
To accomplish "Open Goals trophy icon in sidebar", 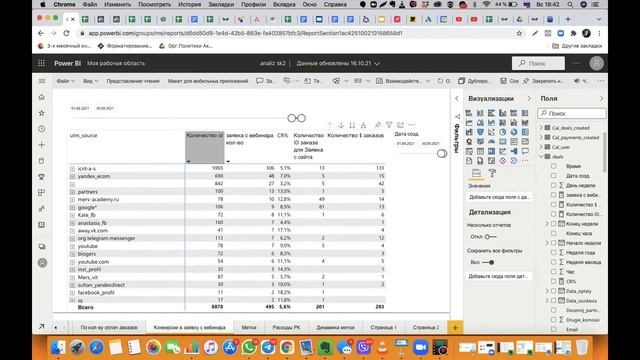I will pyautogui.click(x=42, y=177).
